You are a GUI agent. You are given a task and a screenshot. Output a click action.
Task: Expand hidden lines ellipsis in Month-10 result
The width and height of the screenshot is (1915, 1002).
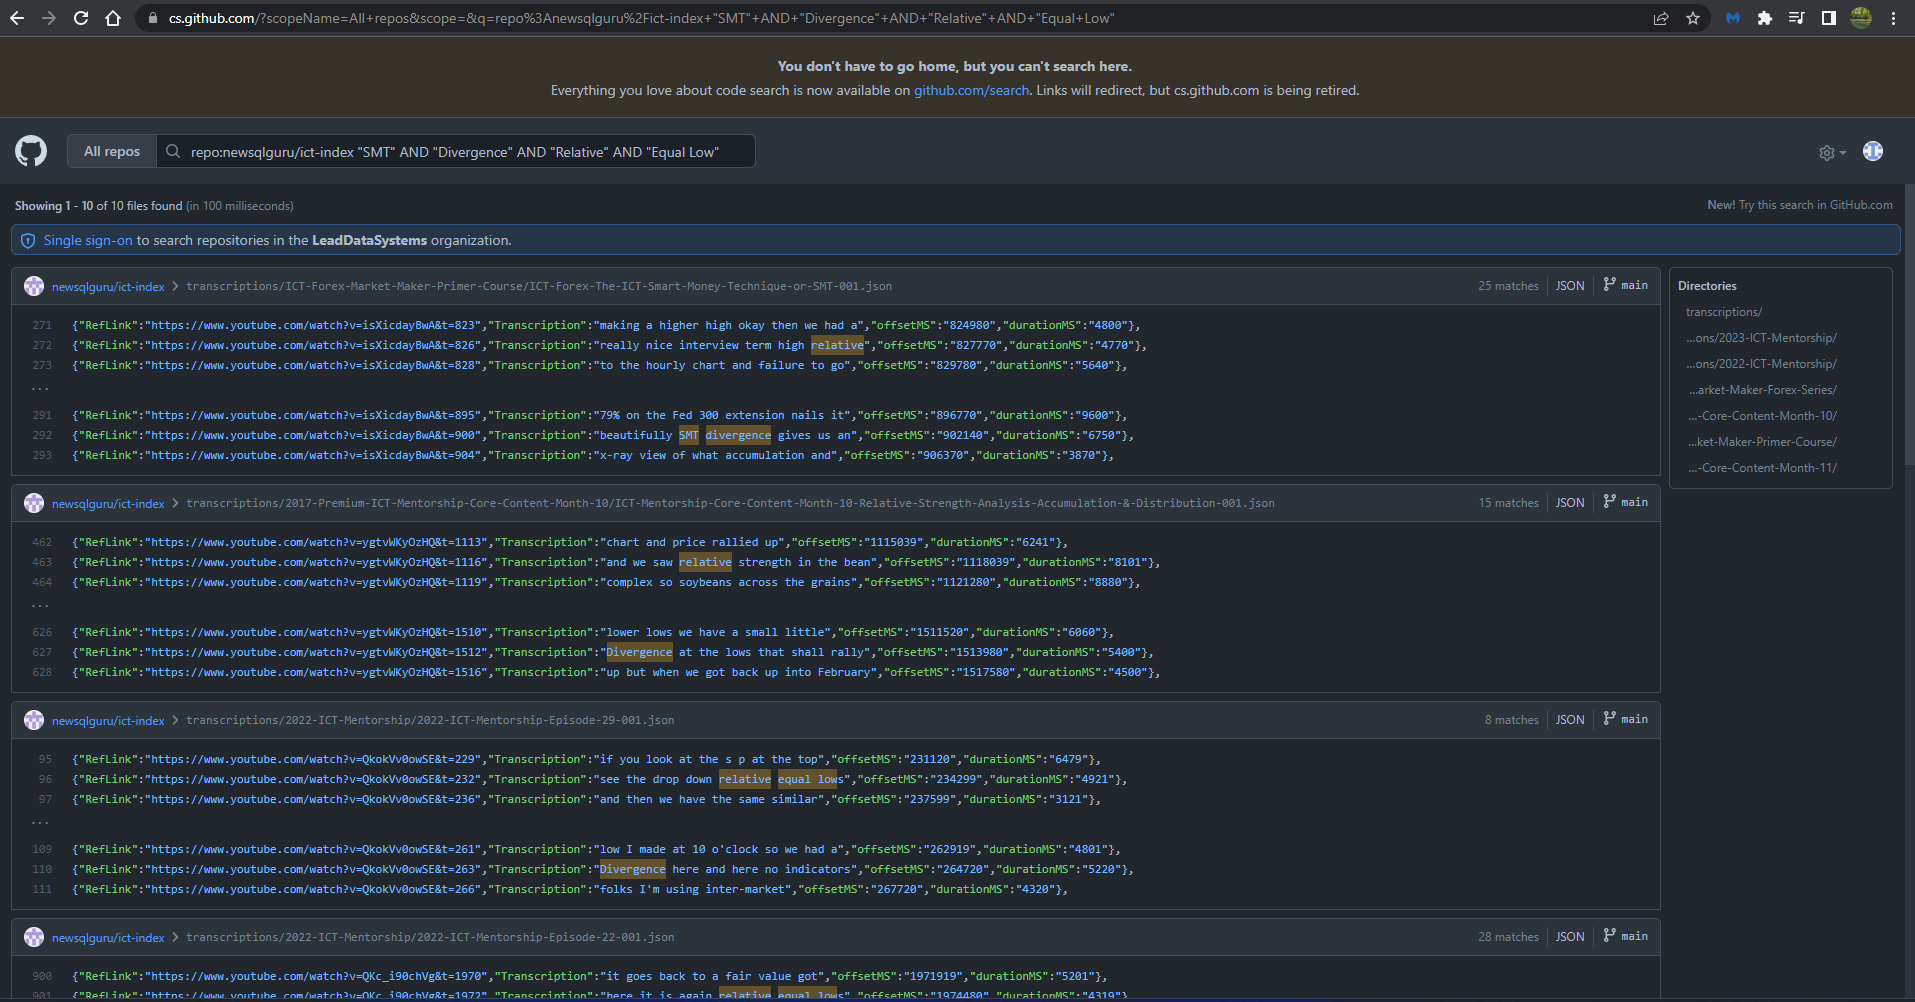click(40, 605)
